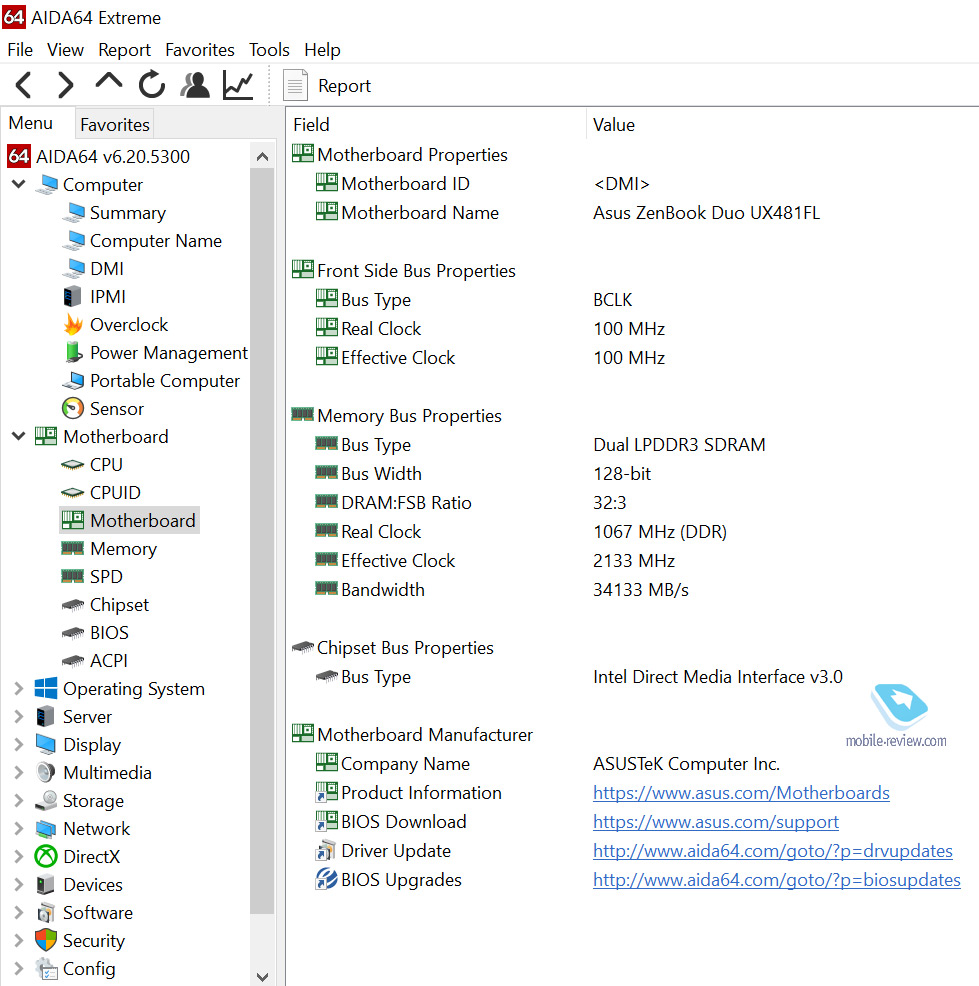Viewport: 979px width, 986px height.
Task: Select Computer Name in the tree
Action: pos(155,241)
